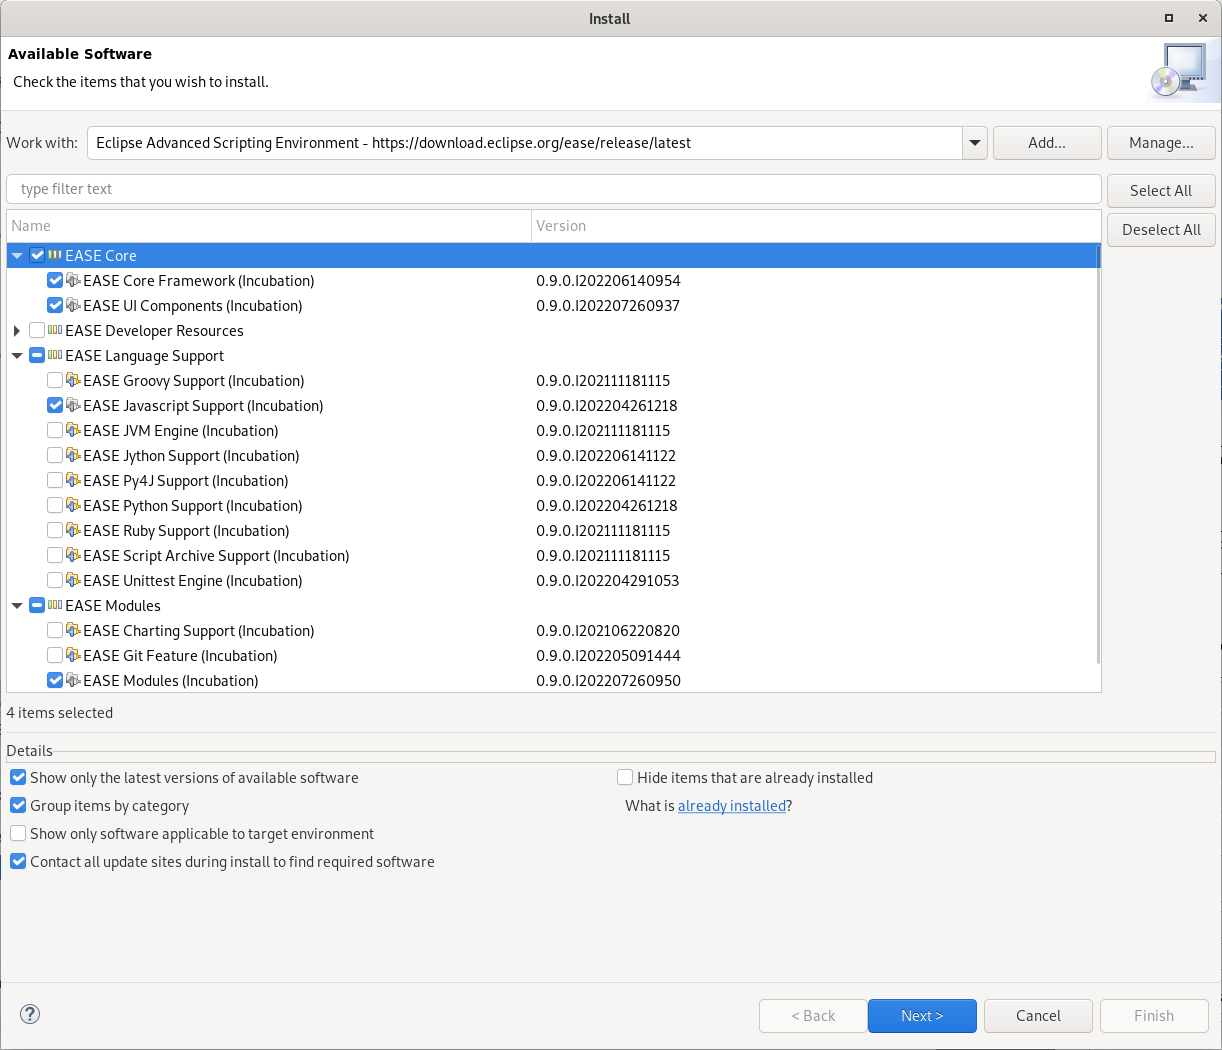The image size is (1222, 1050).
Task: Click the EASE Core Framework feature icon
Action: point(73,280)
